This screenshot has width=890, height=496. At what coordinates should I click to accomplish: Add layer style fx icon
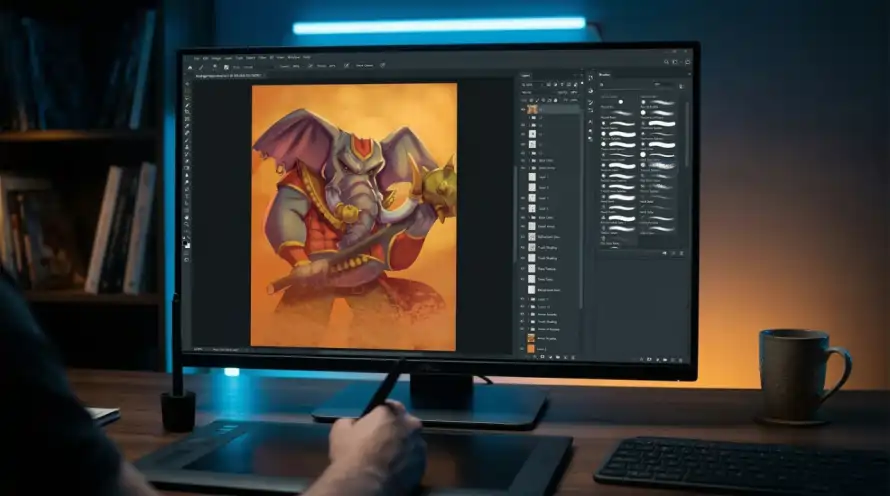coord(535,357)
